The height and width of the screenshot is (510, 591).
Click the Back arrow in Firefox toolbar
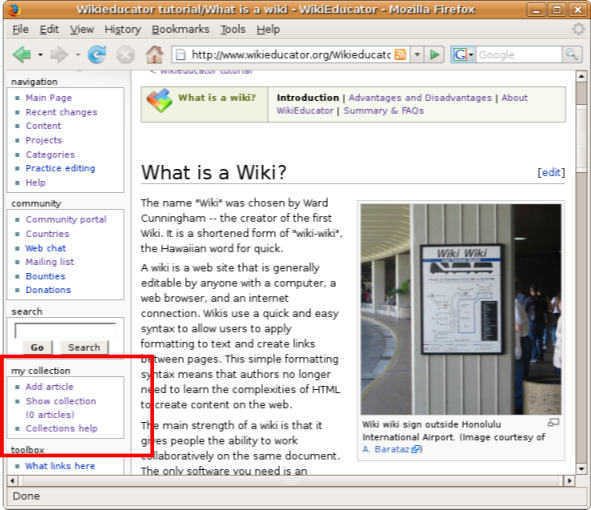click(x=22, y=55)
